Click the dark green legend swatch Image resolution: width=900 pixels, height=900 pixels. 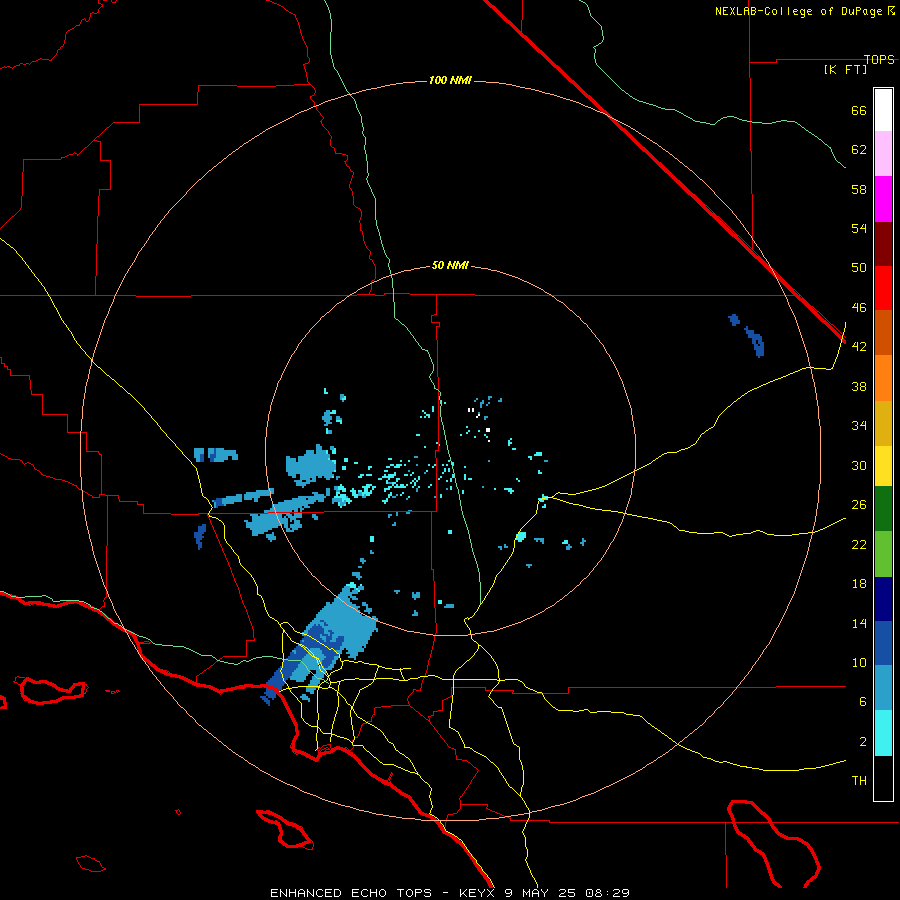(x=883, y=509)
